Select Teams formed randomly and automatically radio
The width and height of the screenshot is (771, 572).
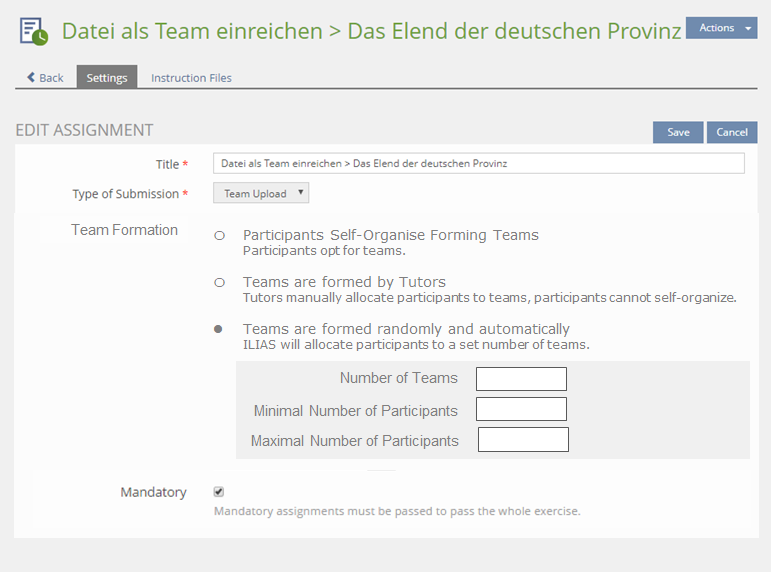tap(219, 330)
